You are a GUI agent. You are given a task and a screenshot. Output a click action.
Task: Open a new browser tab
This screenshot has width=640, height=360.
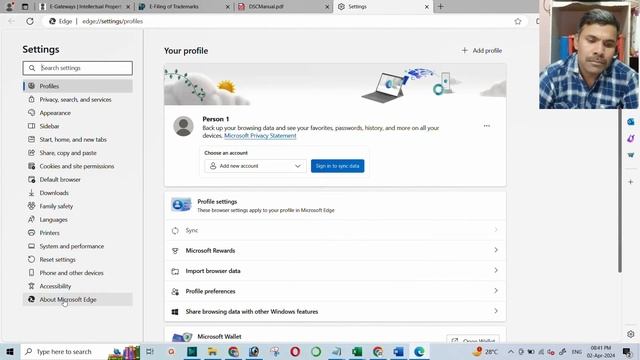tap(440, 7)
